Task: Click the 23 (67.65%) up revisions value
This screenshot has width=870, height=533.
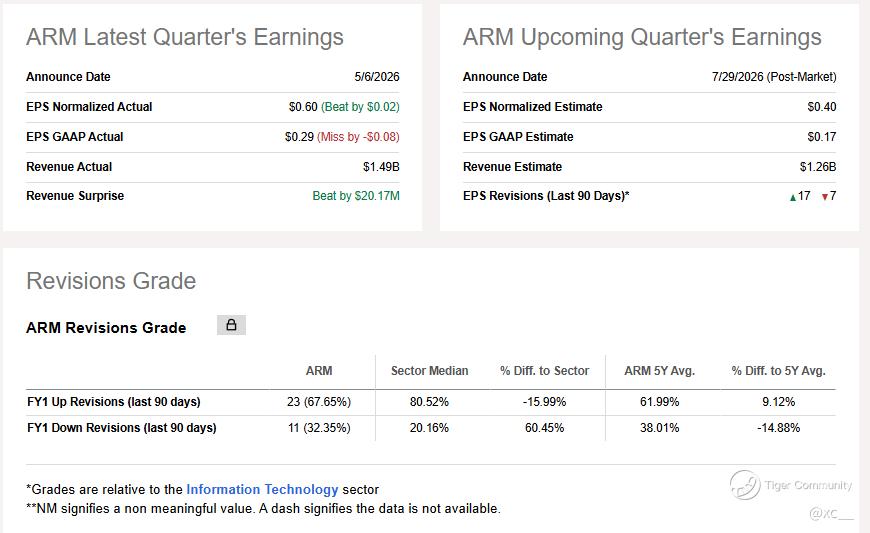Action: click(319, 402)
